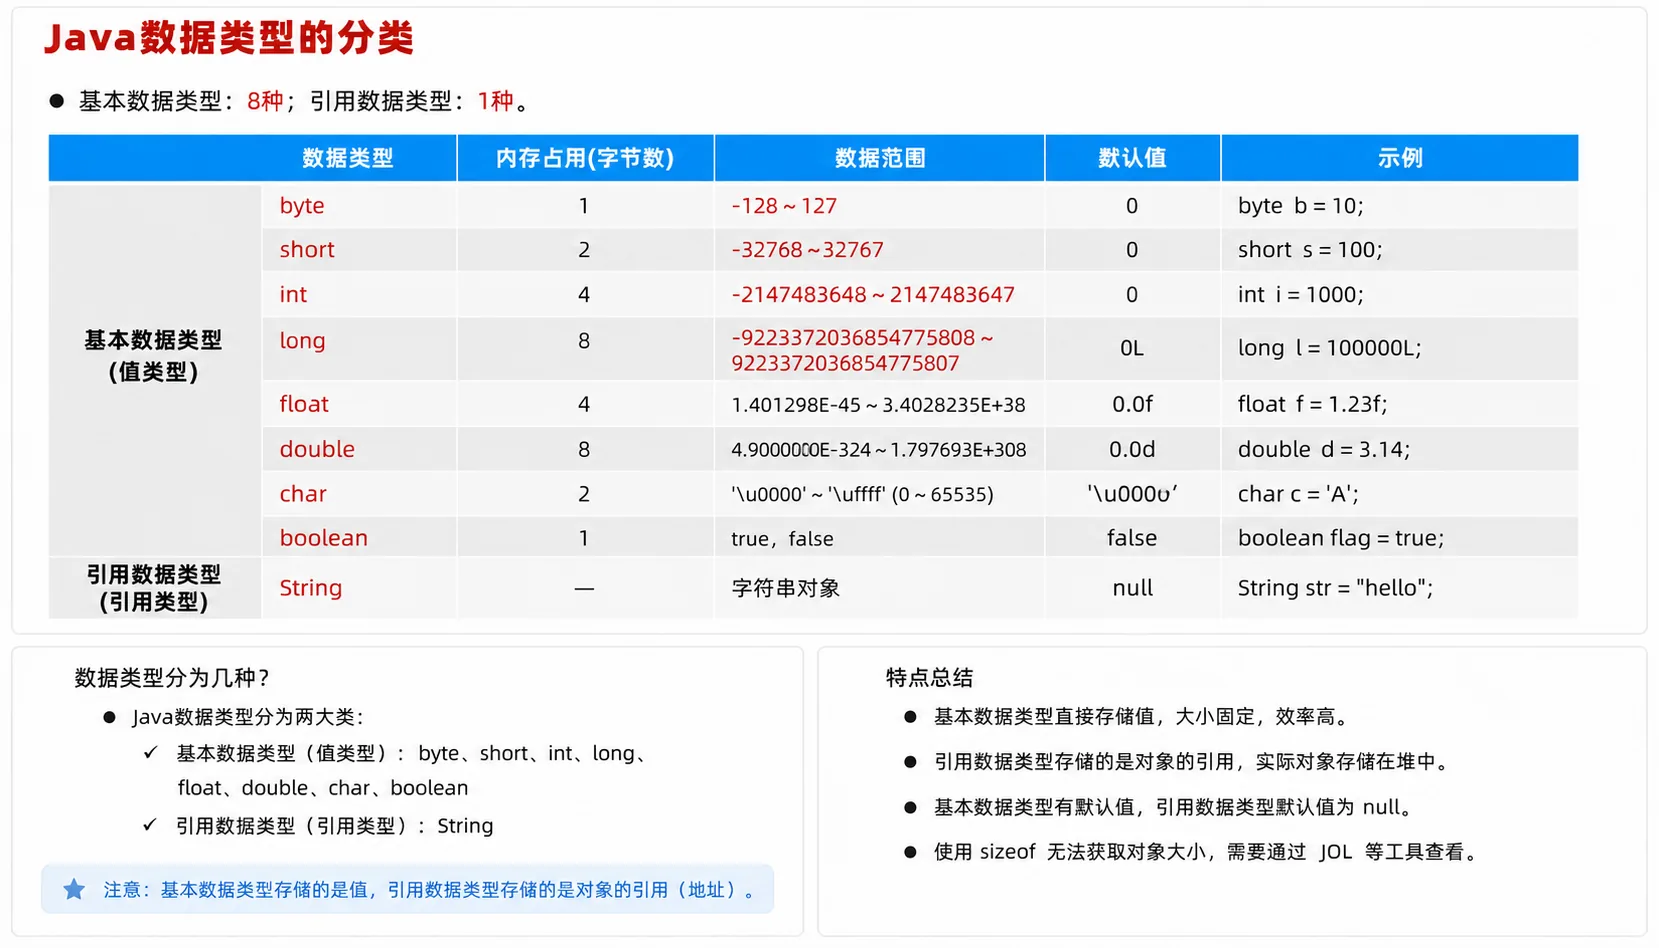Image resolution: width=1659 pixels, height=948 pixels.
Task: Click the '数据类型' column header
Action: [x=348, y=158]
